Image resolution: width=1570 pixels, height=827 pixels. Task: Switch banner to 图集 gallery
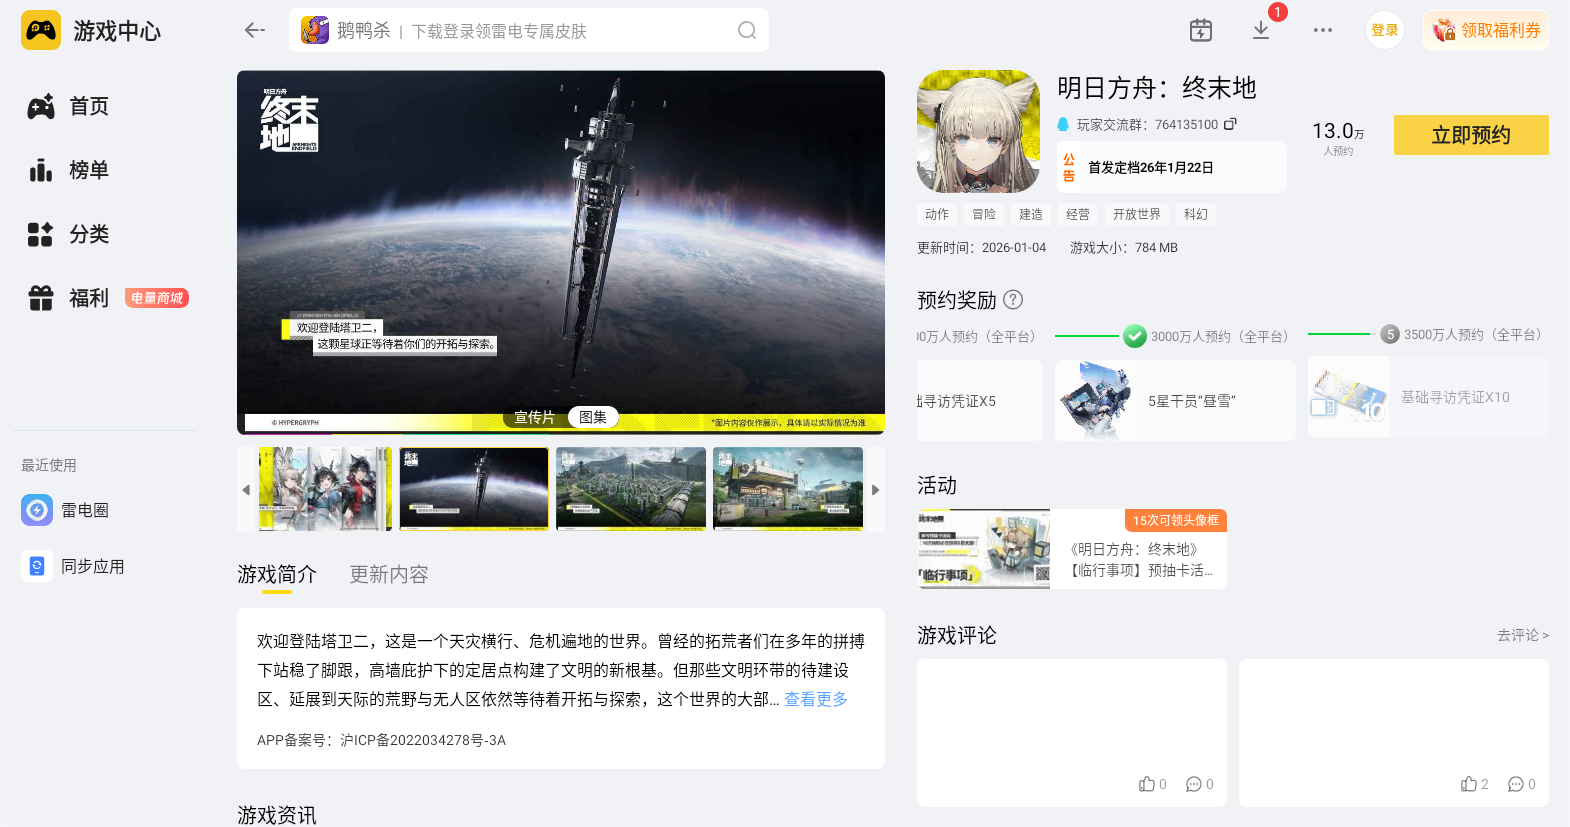(593, 417)
